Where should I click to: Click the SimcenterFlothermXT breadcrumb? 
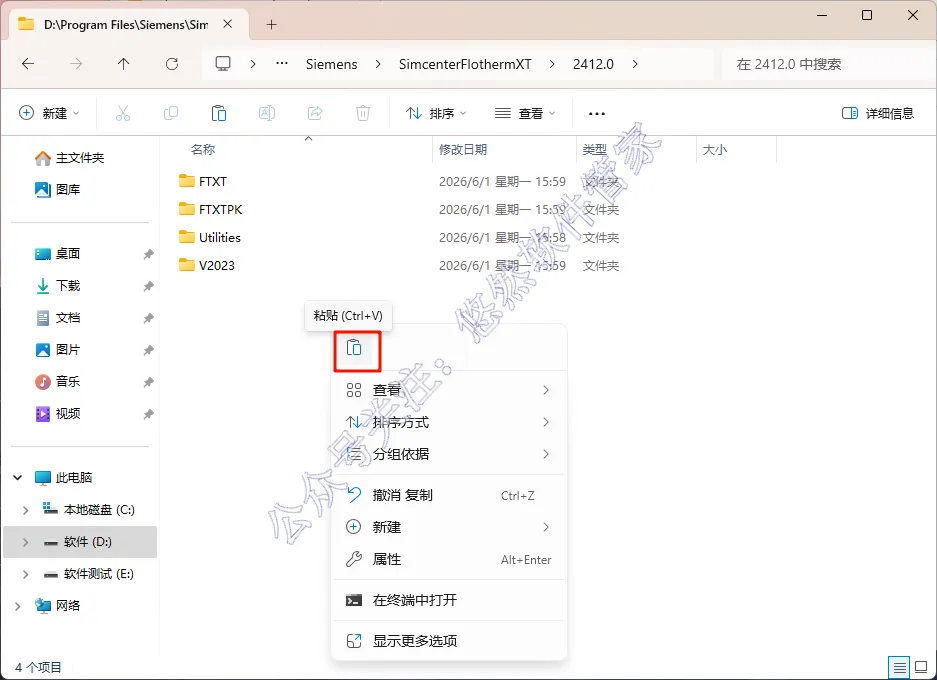point(465,64)
